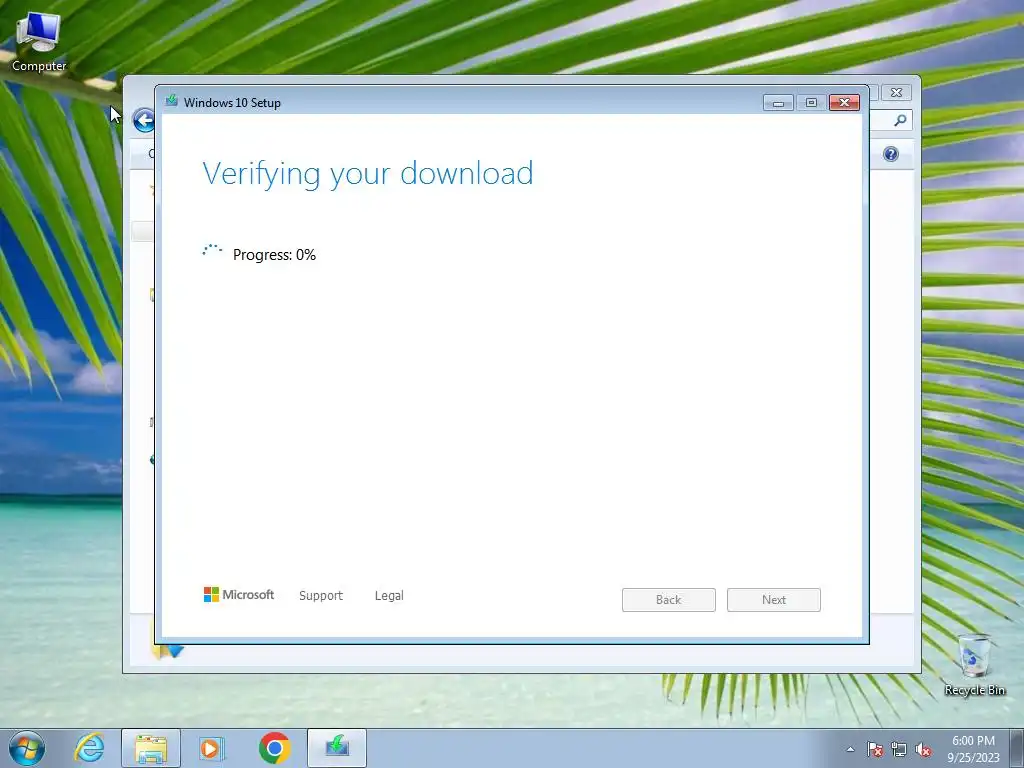Open the Computer desktop icon

click(x=39, y=42)
